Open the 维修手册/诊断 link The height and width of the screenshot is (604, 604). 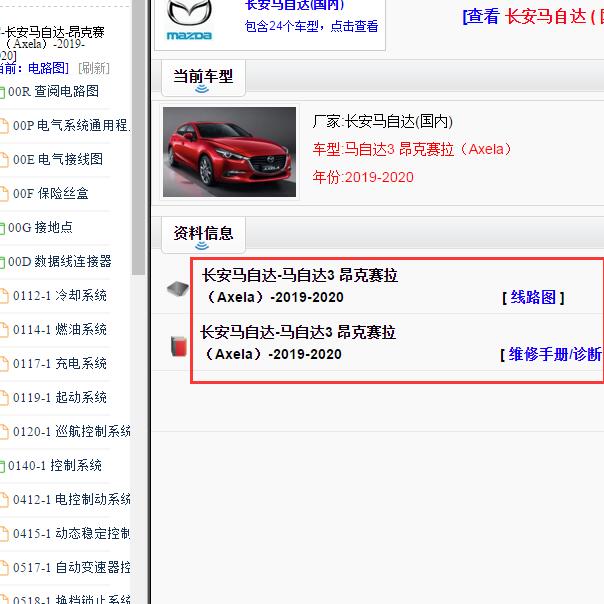[555, 354]
